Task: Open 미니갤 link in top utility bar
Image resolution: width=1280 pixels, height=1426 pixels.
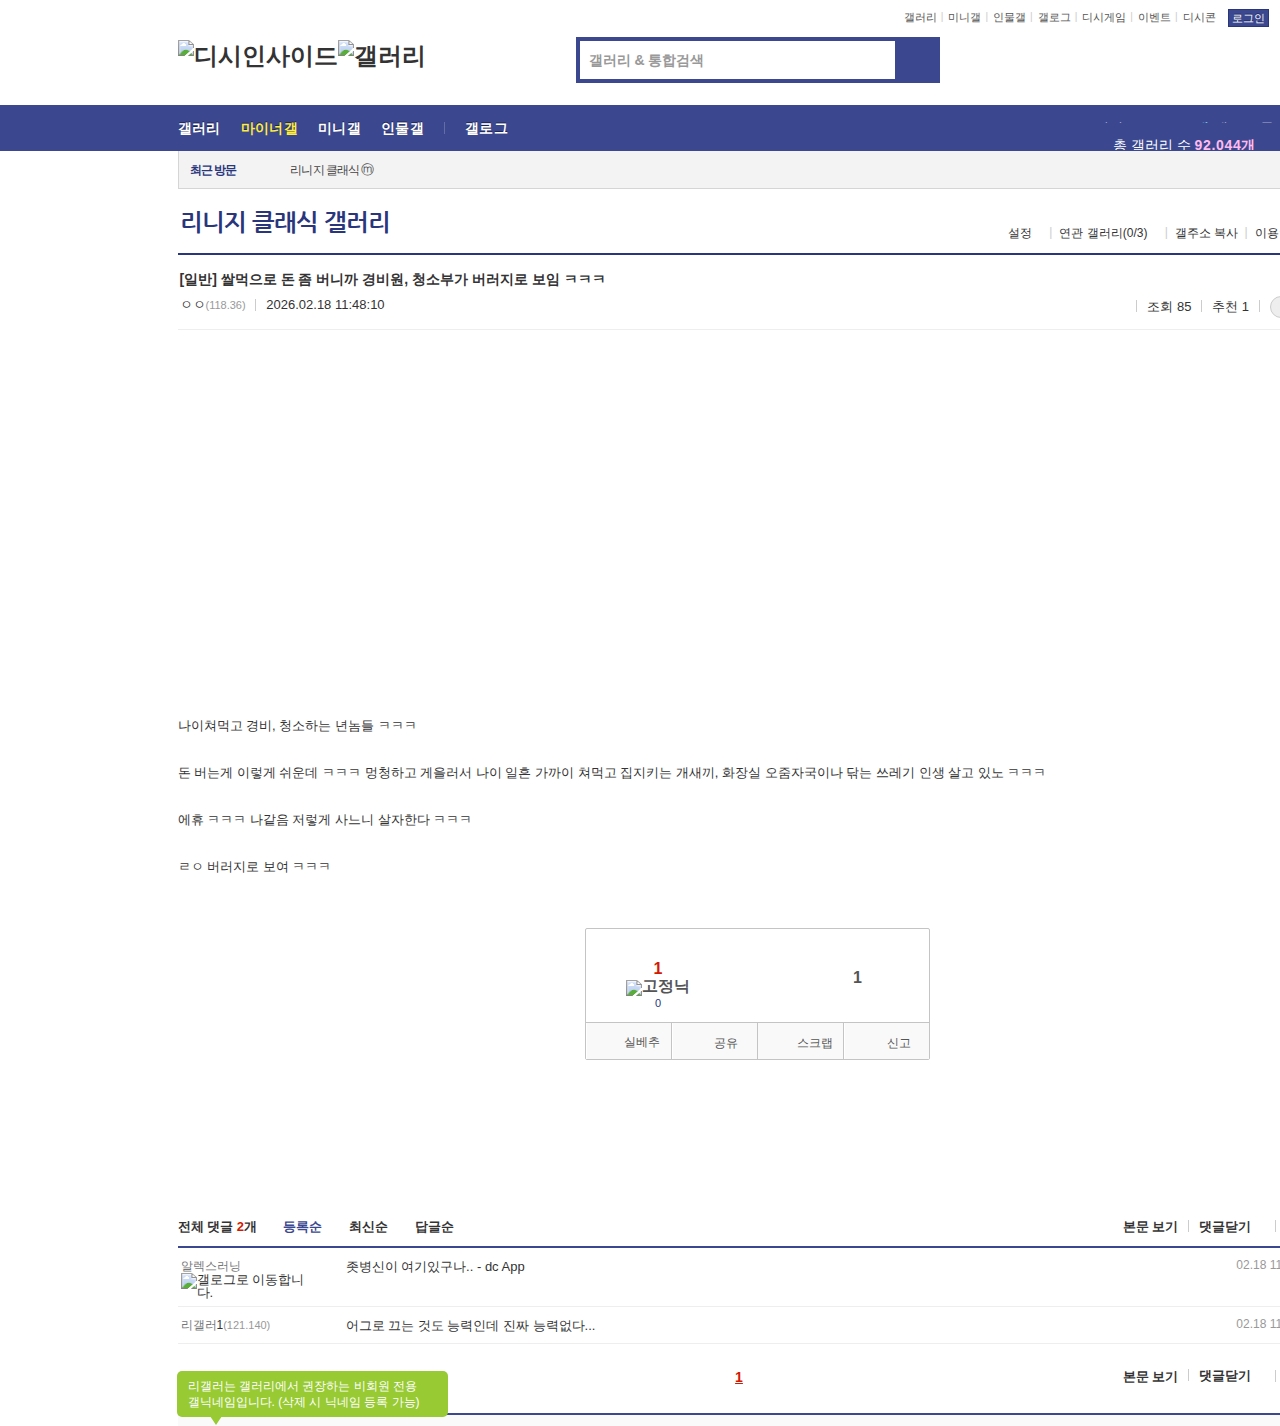Action: pyautogui.click(x=964, y=18)
